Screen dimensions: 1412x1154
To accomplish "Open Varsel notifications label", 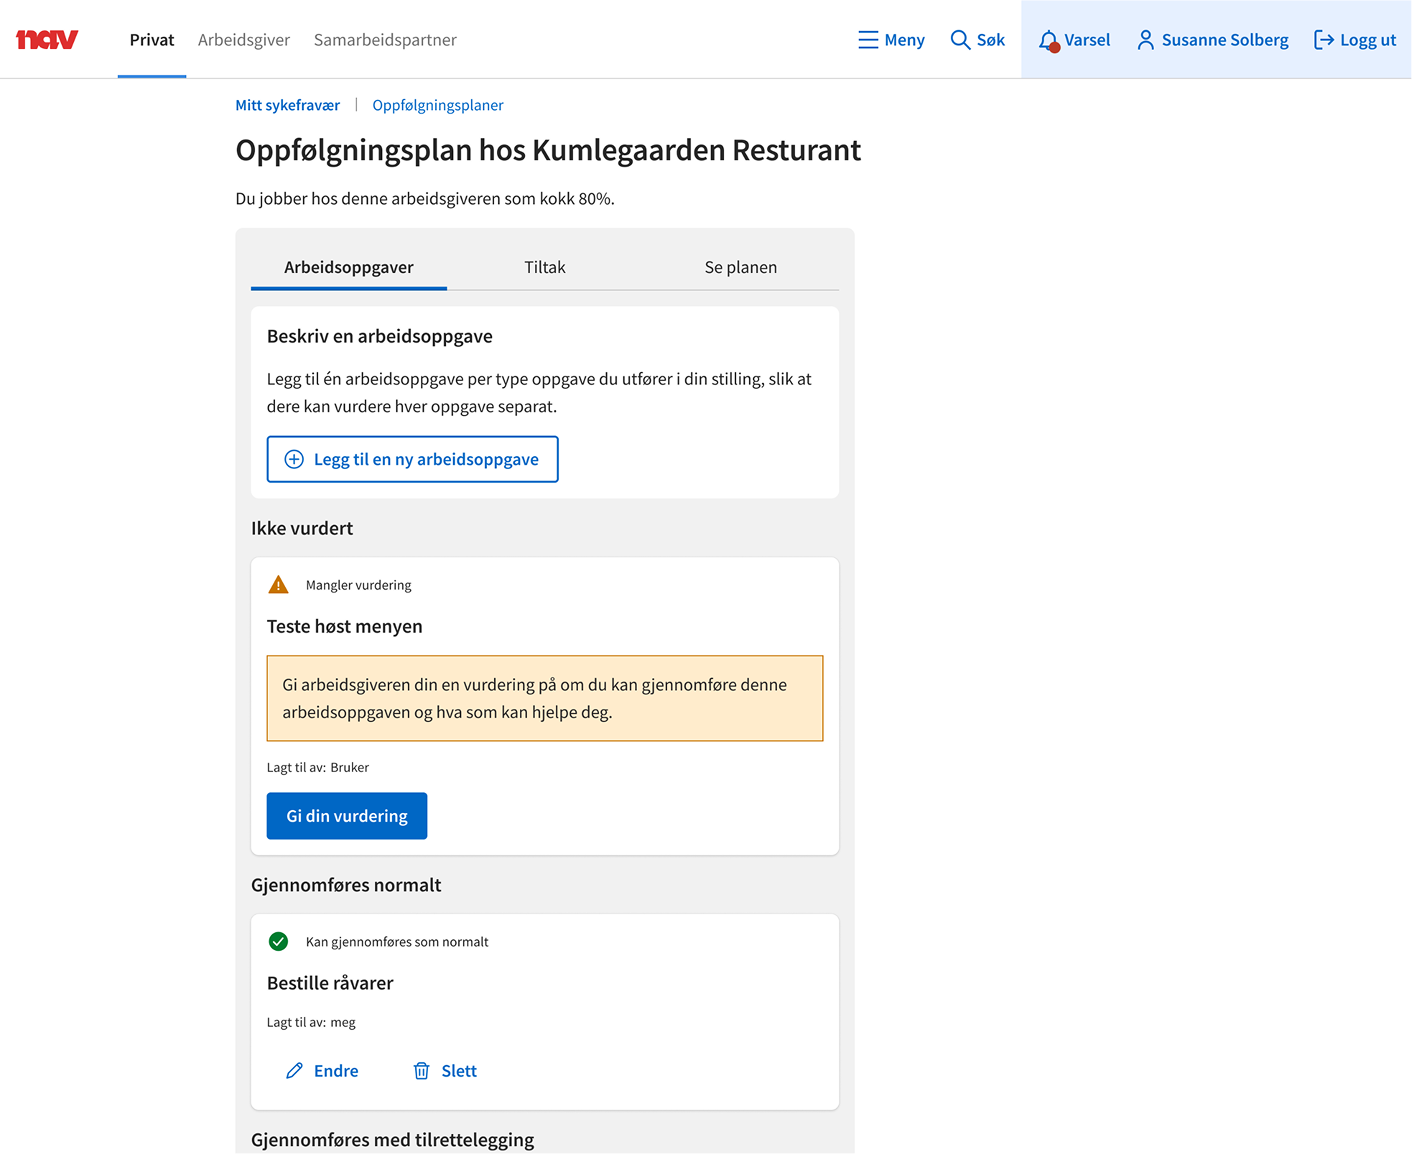I will pos(1087,40).
